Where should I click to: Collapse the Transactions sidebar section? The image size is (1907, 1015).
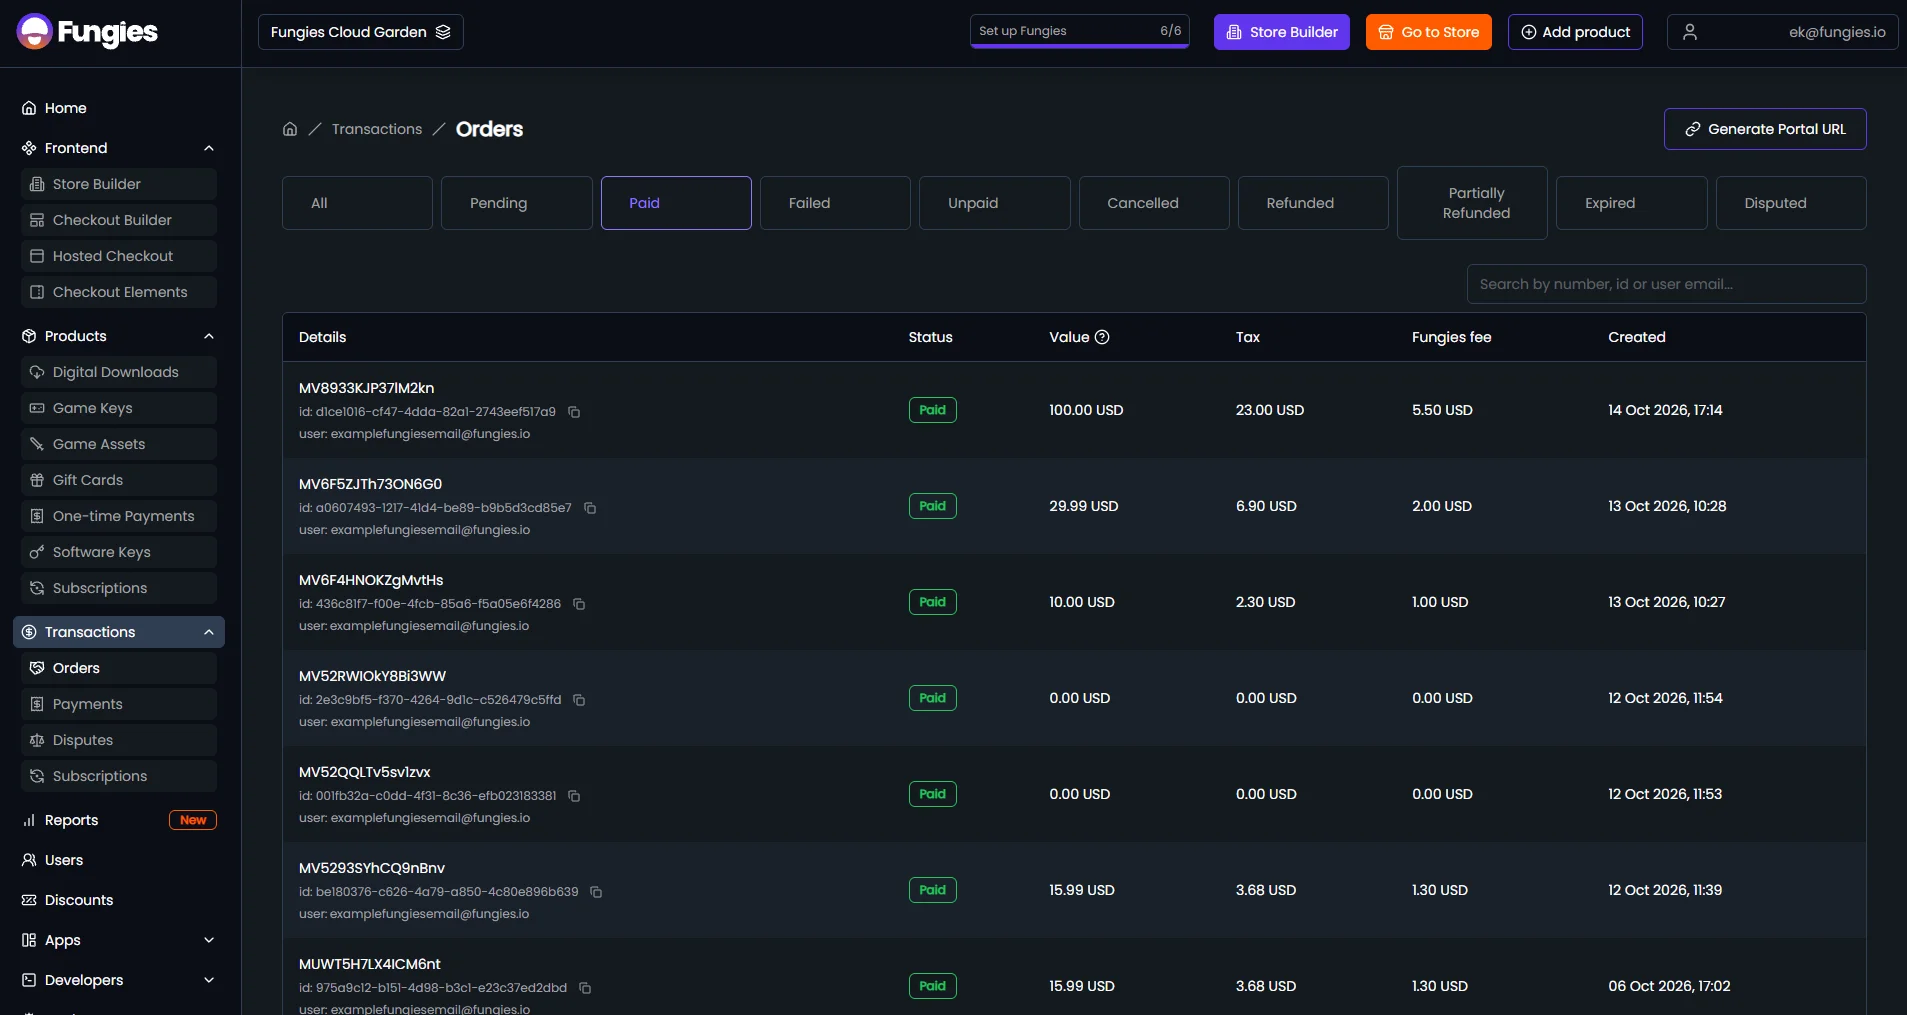pyautogui.click(x=209, y=632)
